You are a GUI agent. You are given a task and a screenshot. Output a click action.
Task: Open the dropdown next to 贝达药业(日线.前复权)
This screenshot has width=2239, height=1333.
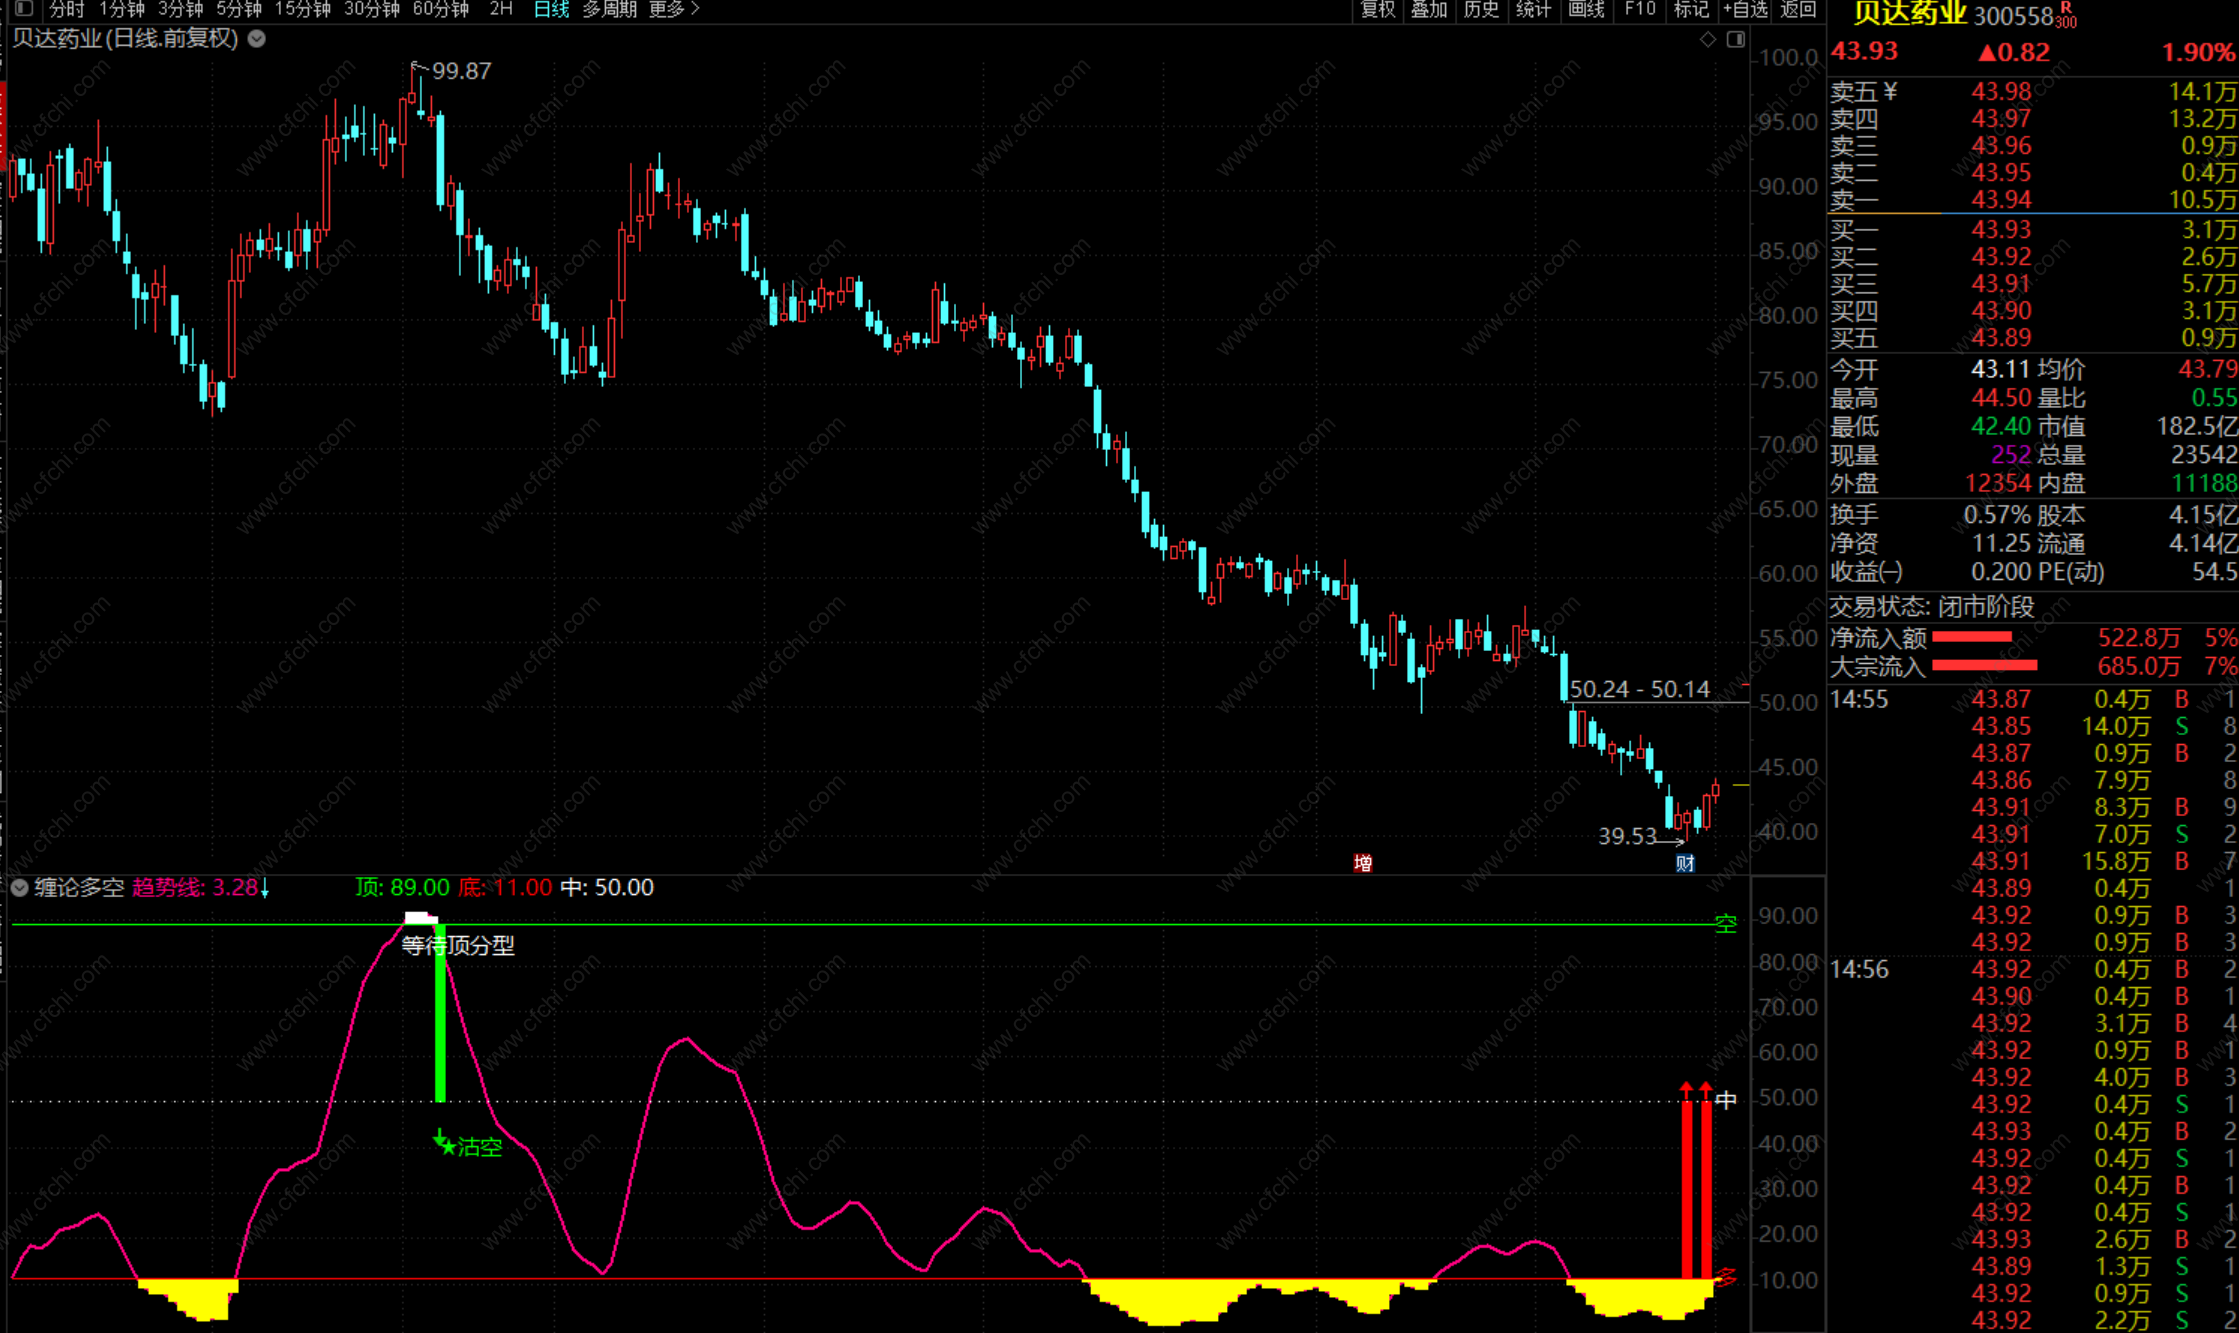(x=257, y=39)
